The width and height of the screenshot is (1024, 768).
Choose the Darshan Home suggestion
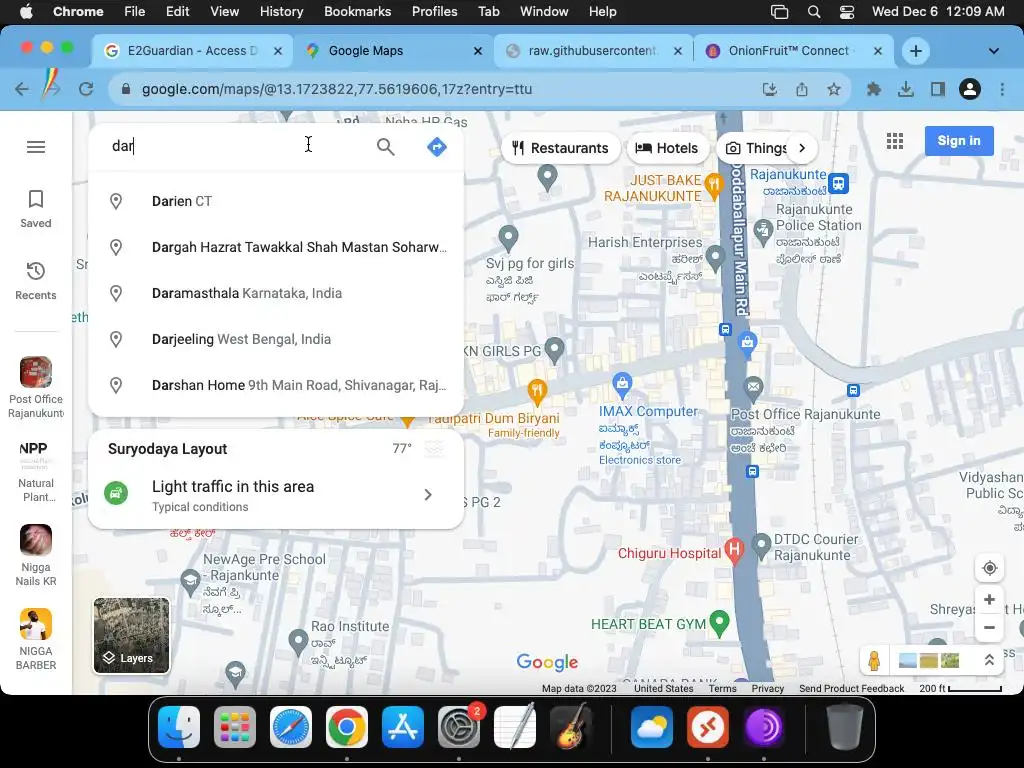276,385
